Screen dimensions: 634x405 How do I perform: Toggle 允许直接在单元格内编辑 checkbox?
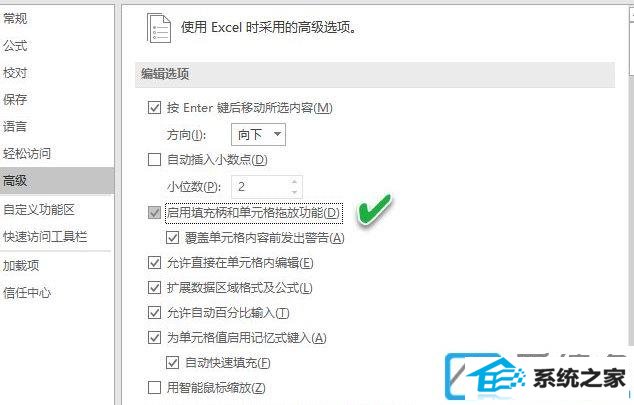tap(154, 263)
